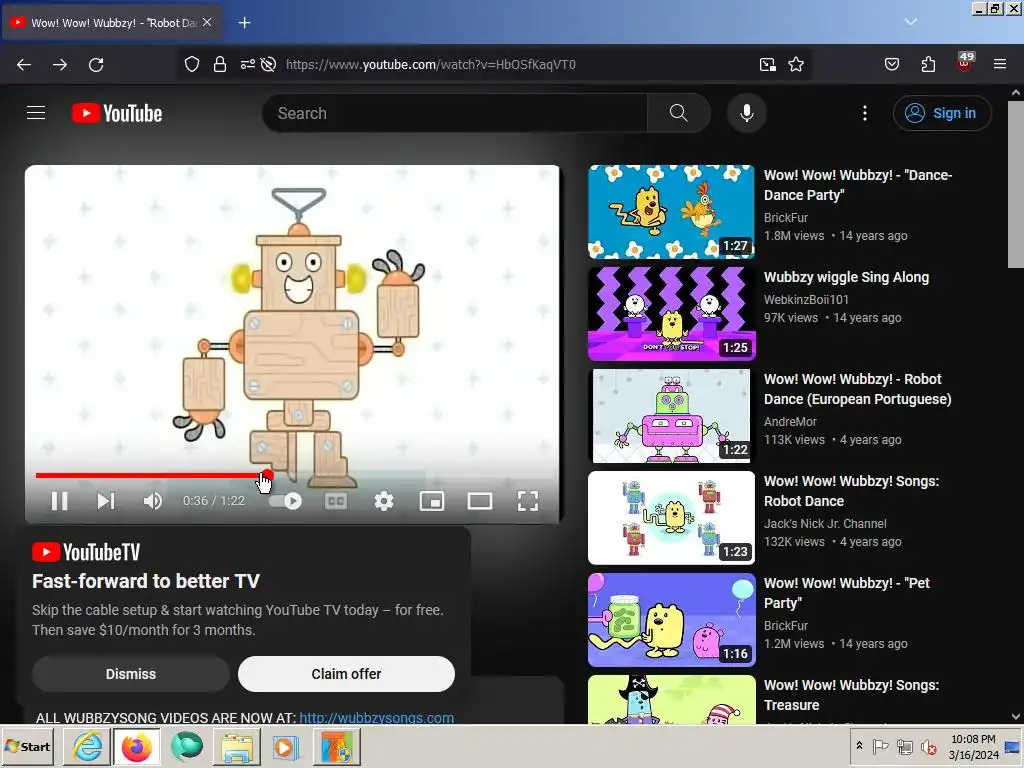Go back in browser history
The height and width of the screenshot is (768, 1024).
point(24,64)
